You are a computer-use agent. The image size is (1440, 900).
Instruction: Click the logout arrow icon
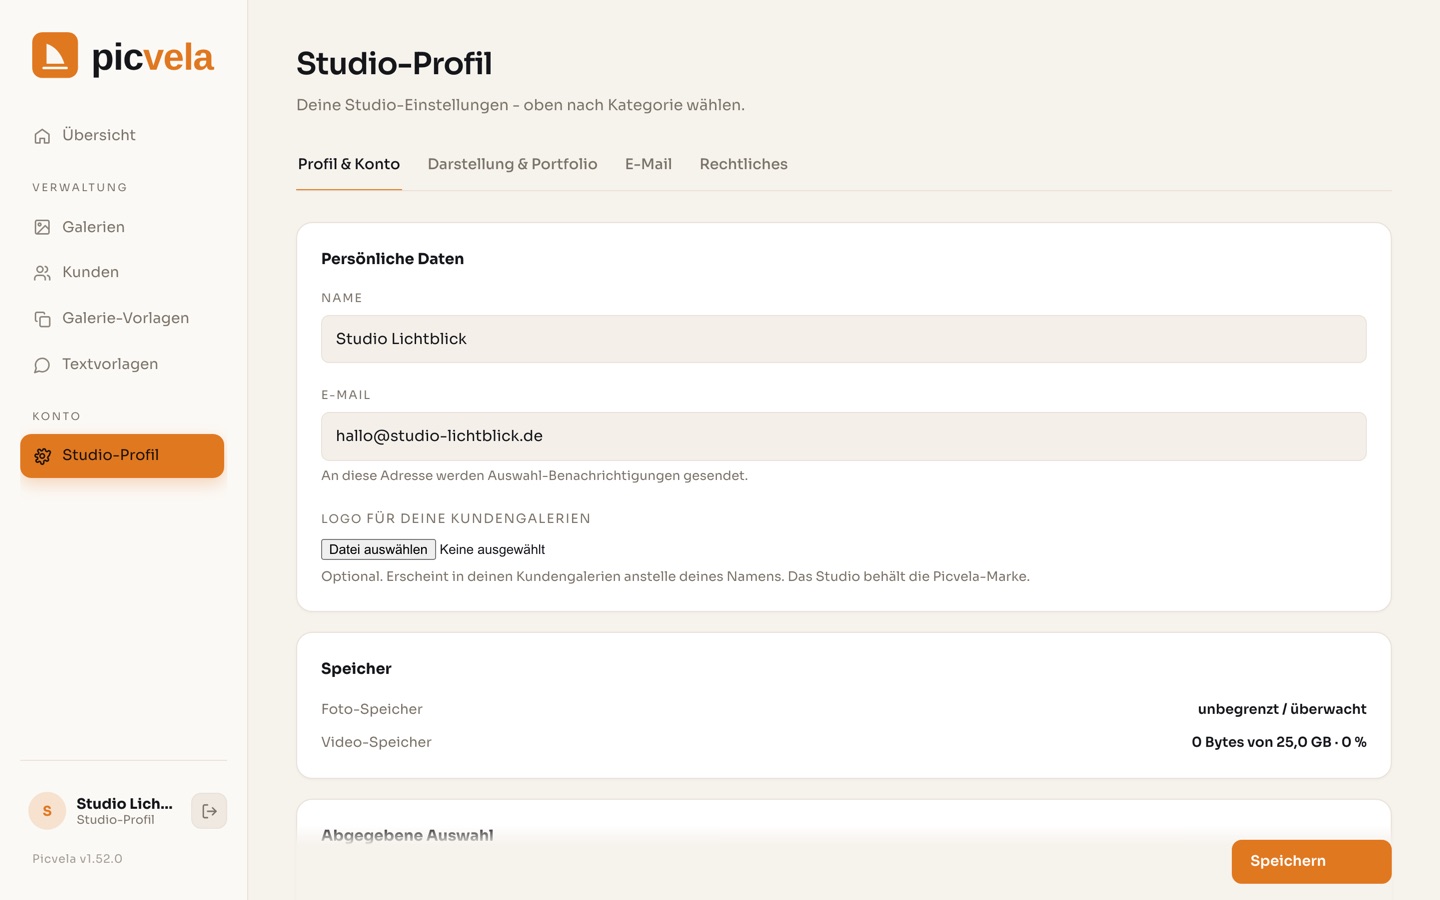209,811
